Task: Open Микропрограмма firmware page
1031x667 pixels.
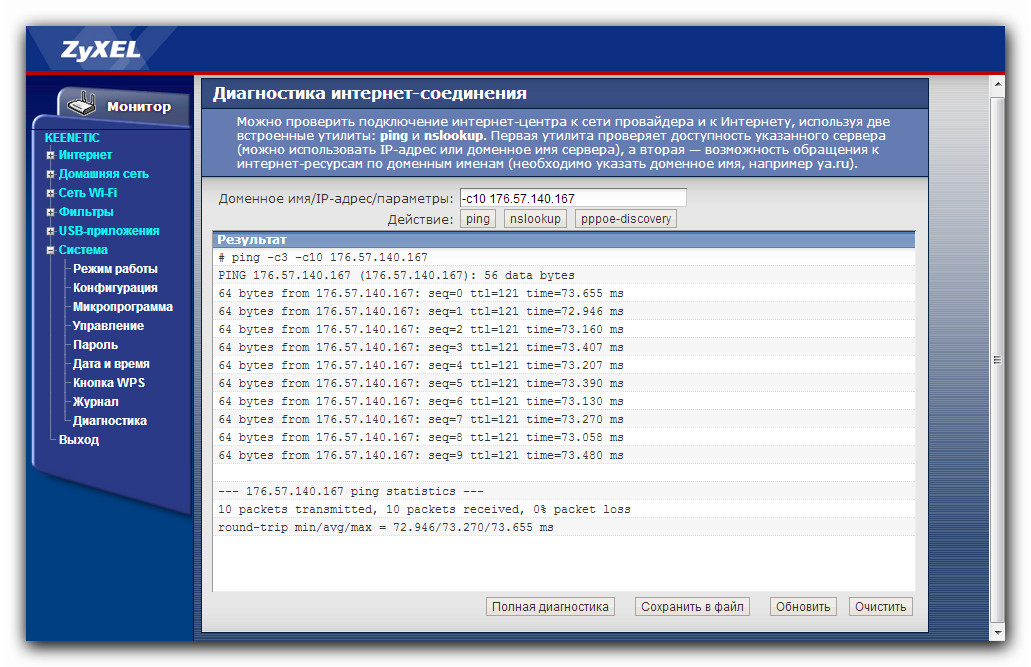Action: coord(122,307)
